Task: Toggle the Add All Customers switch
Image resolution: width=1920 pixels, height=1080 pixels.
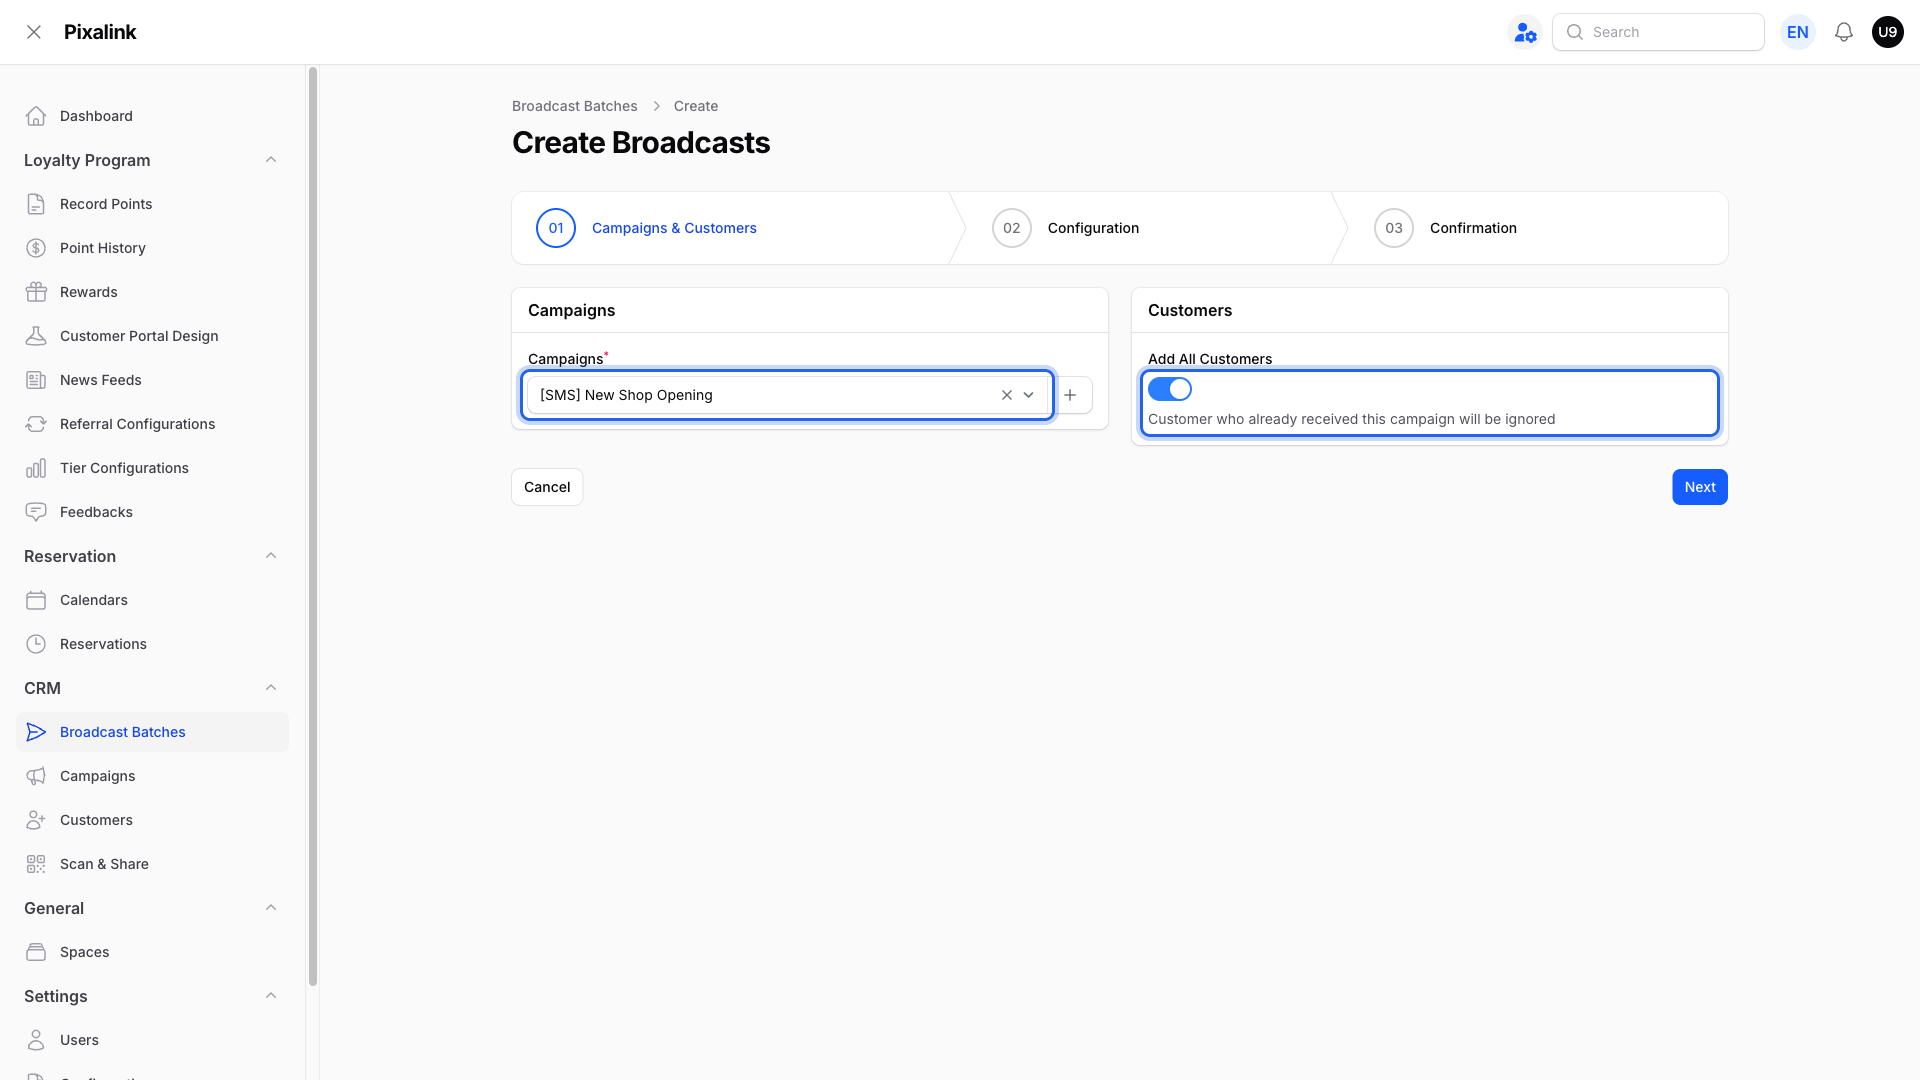Action: [x=1169, y=389]
